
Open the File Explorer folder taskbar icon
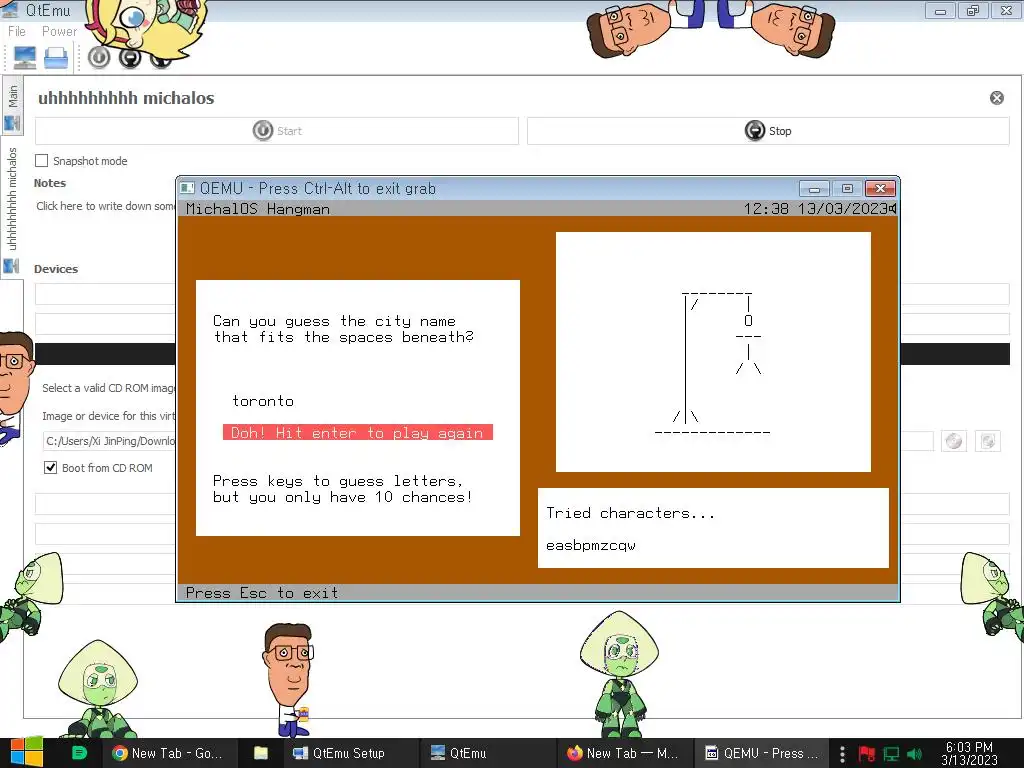261,753
